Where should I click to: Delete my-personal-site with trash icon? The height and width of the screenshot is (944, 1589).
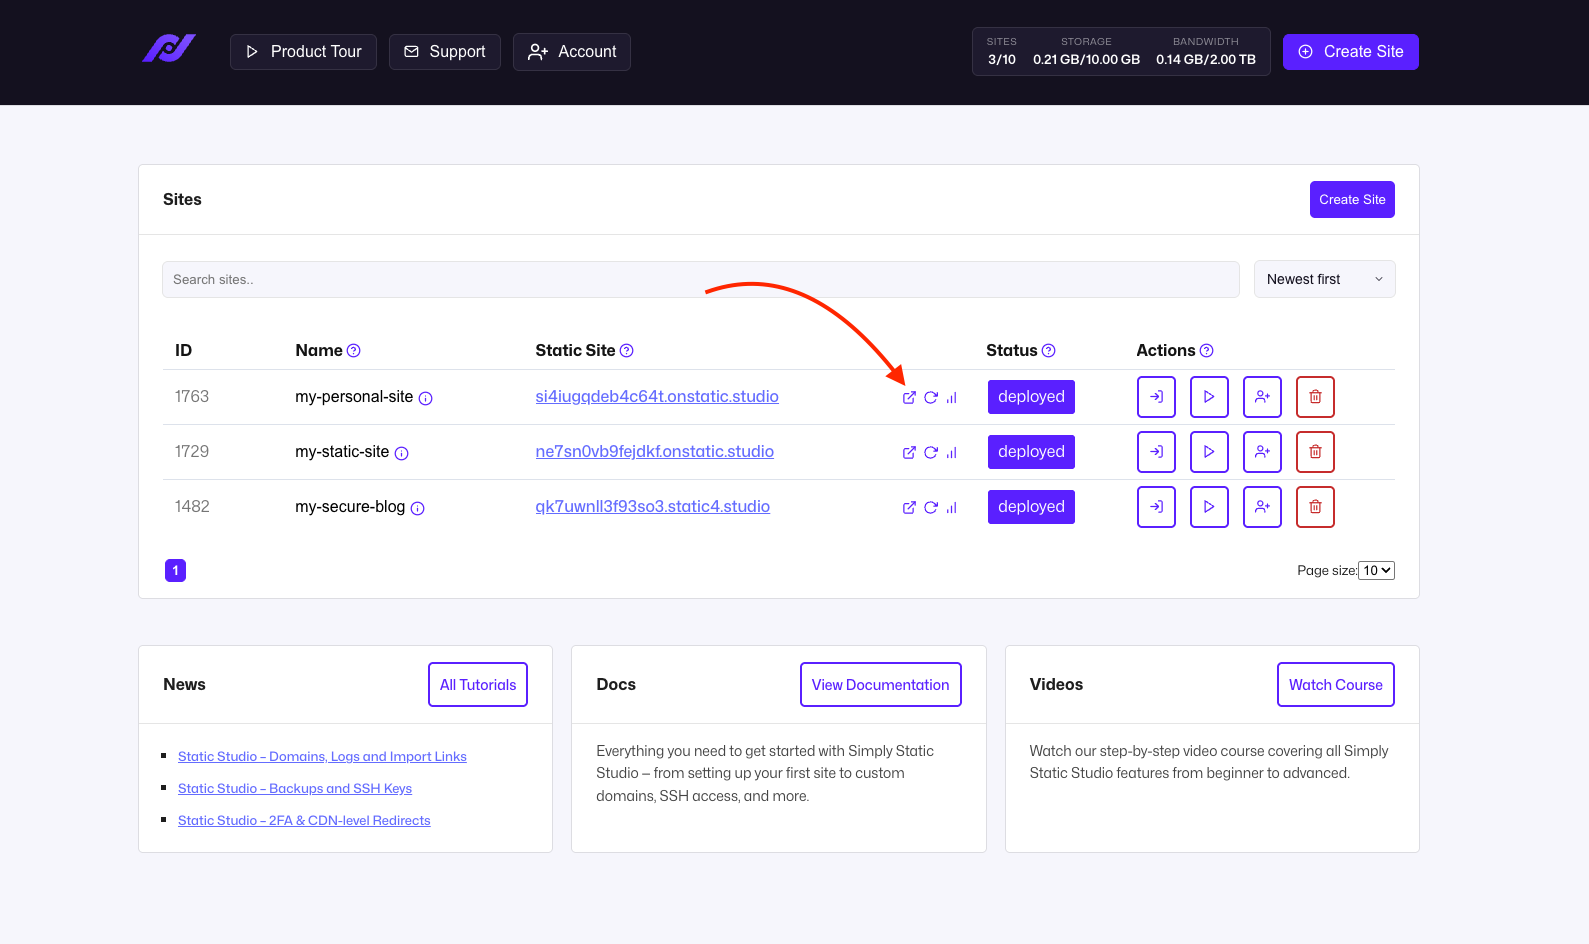1315,397
